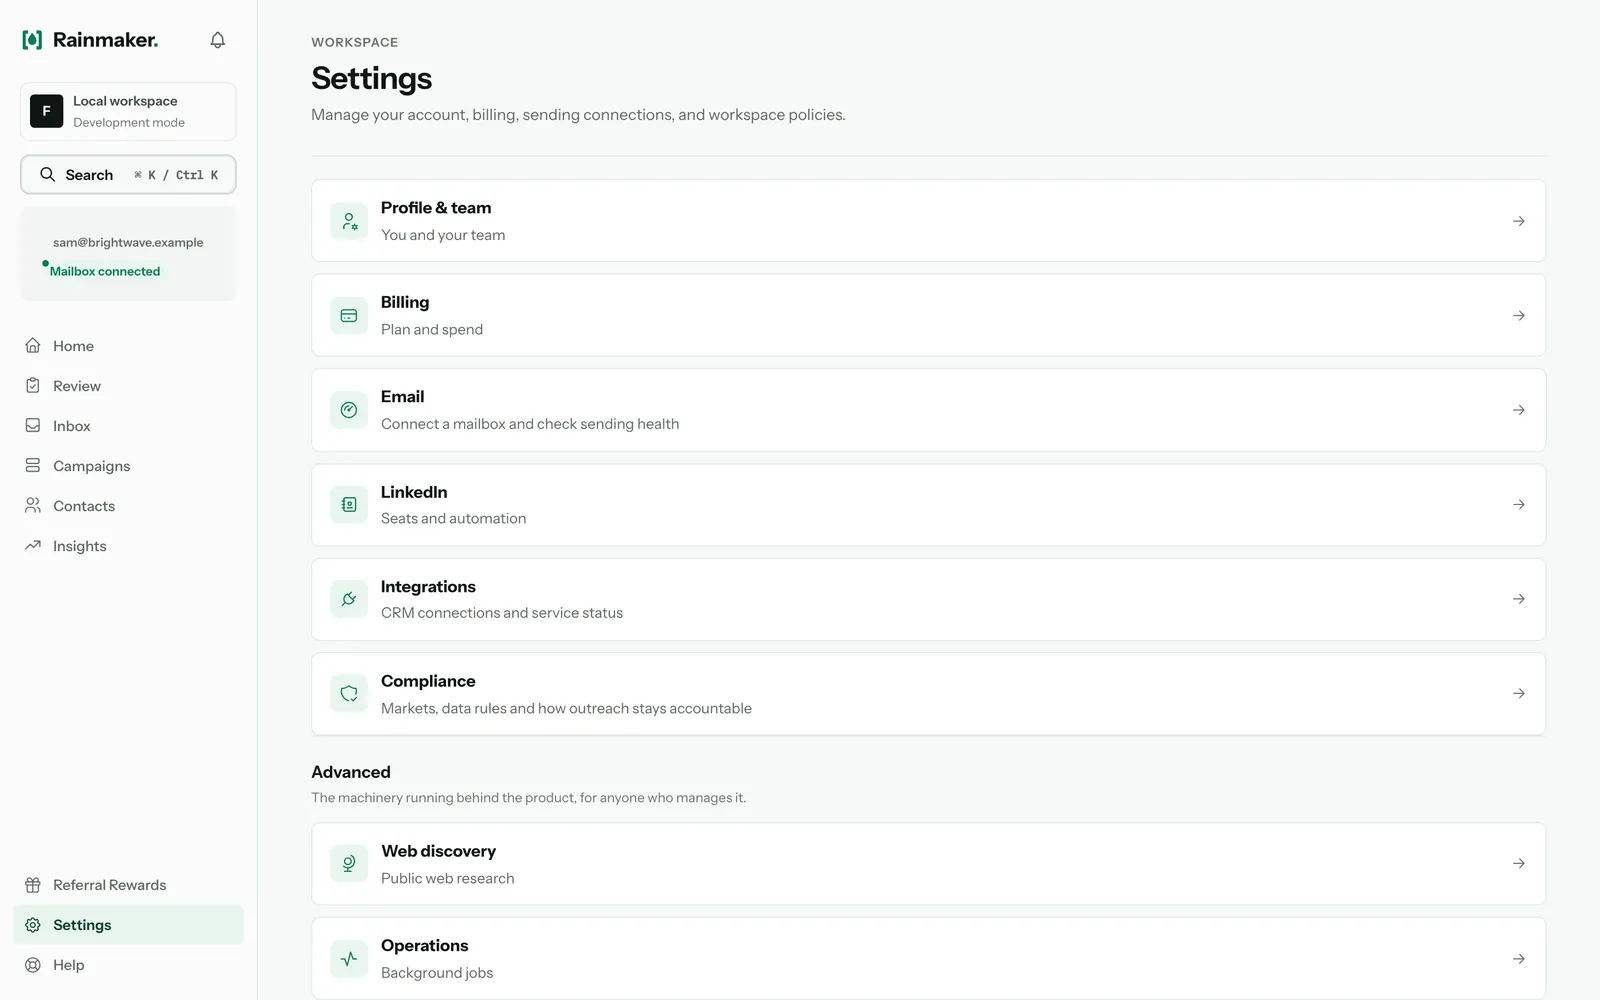Image resolution: width=1600 pixels, height=1000 pixels.
Task: Click the Operations activity pulse icon
Action: (349, 959)
